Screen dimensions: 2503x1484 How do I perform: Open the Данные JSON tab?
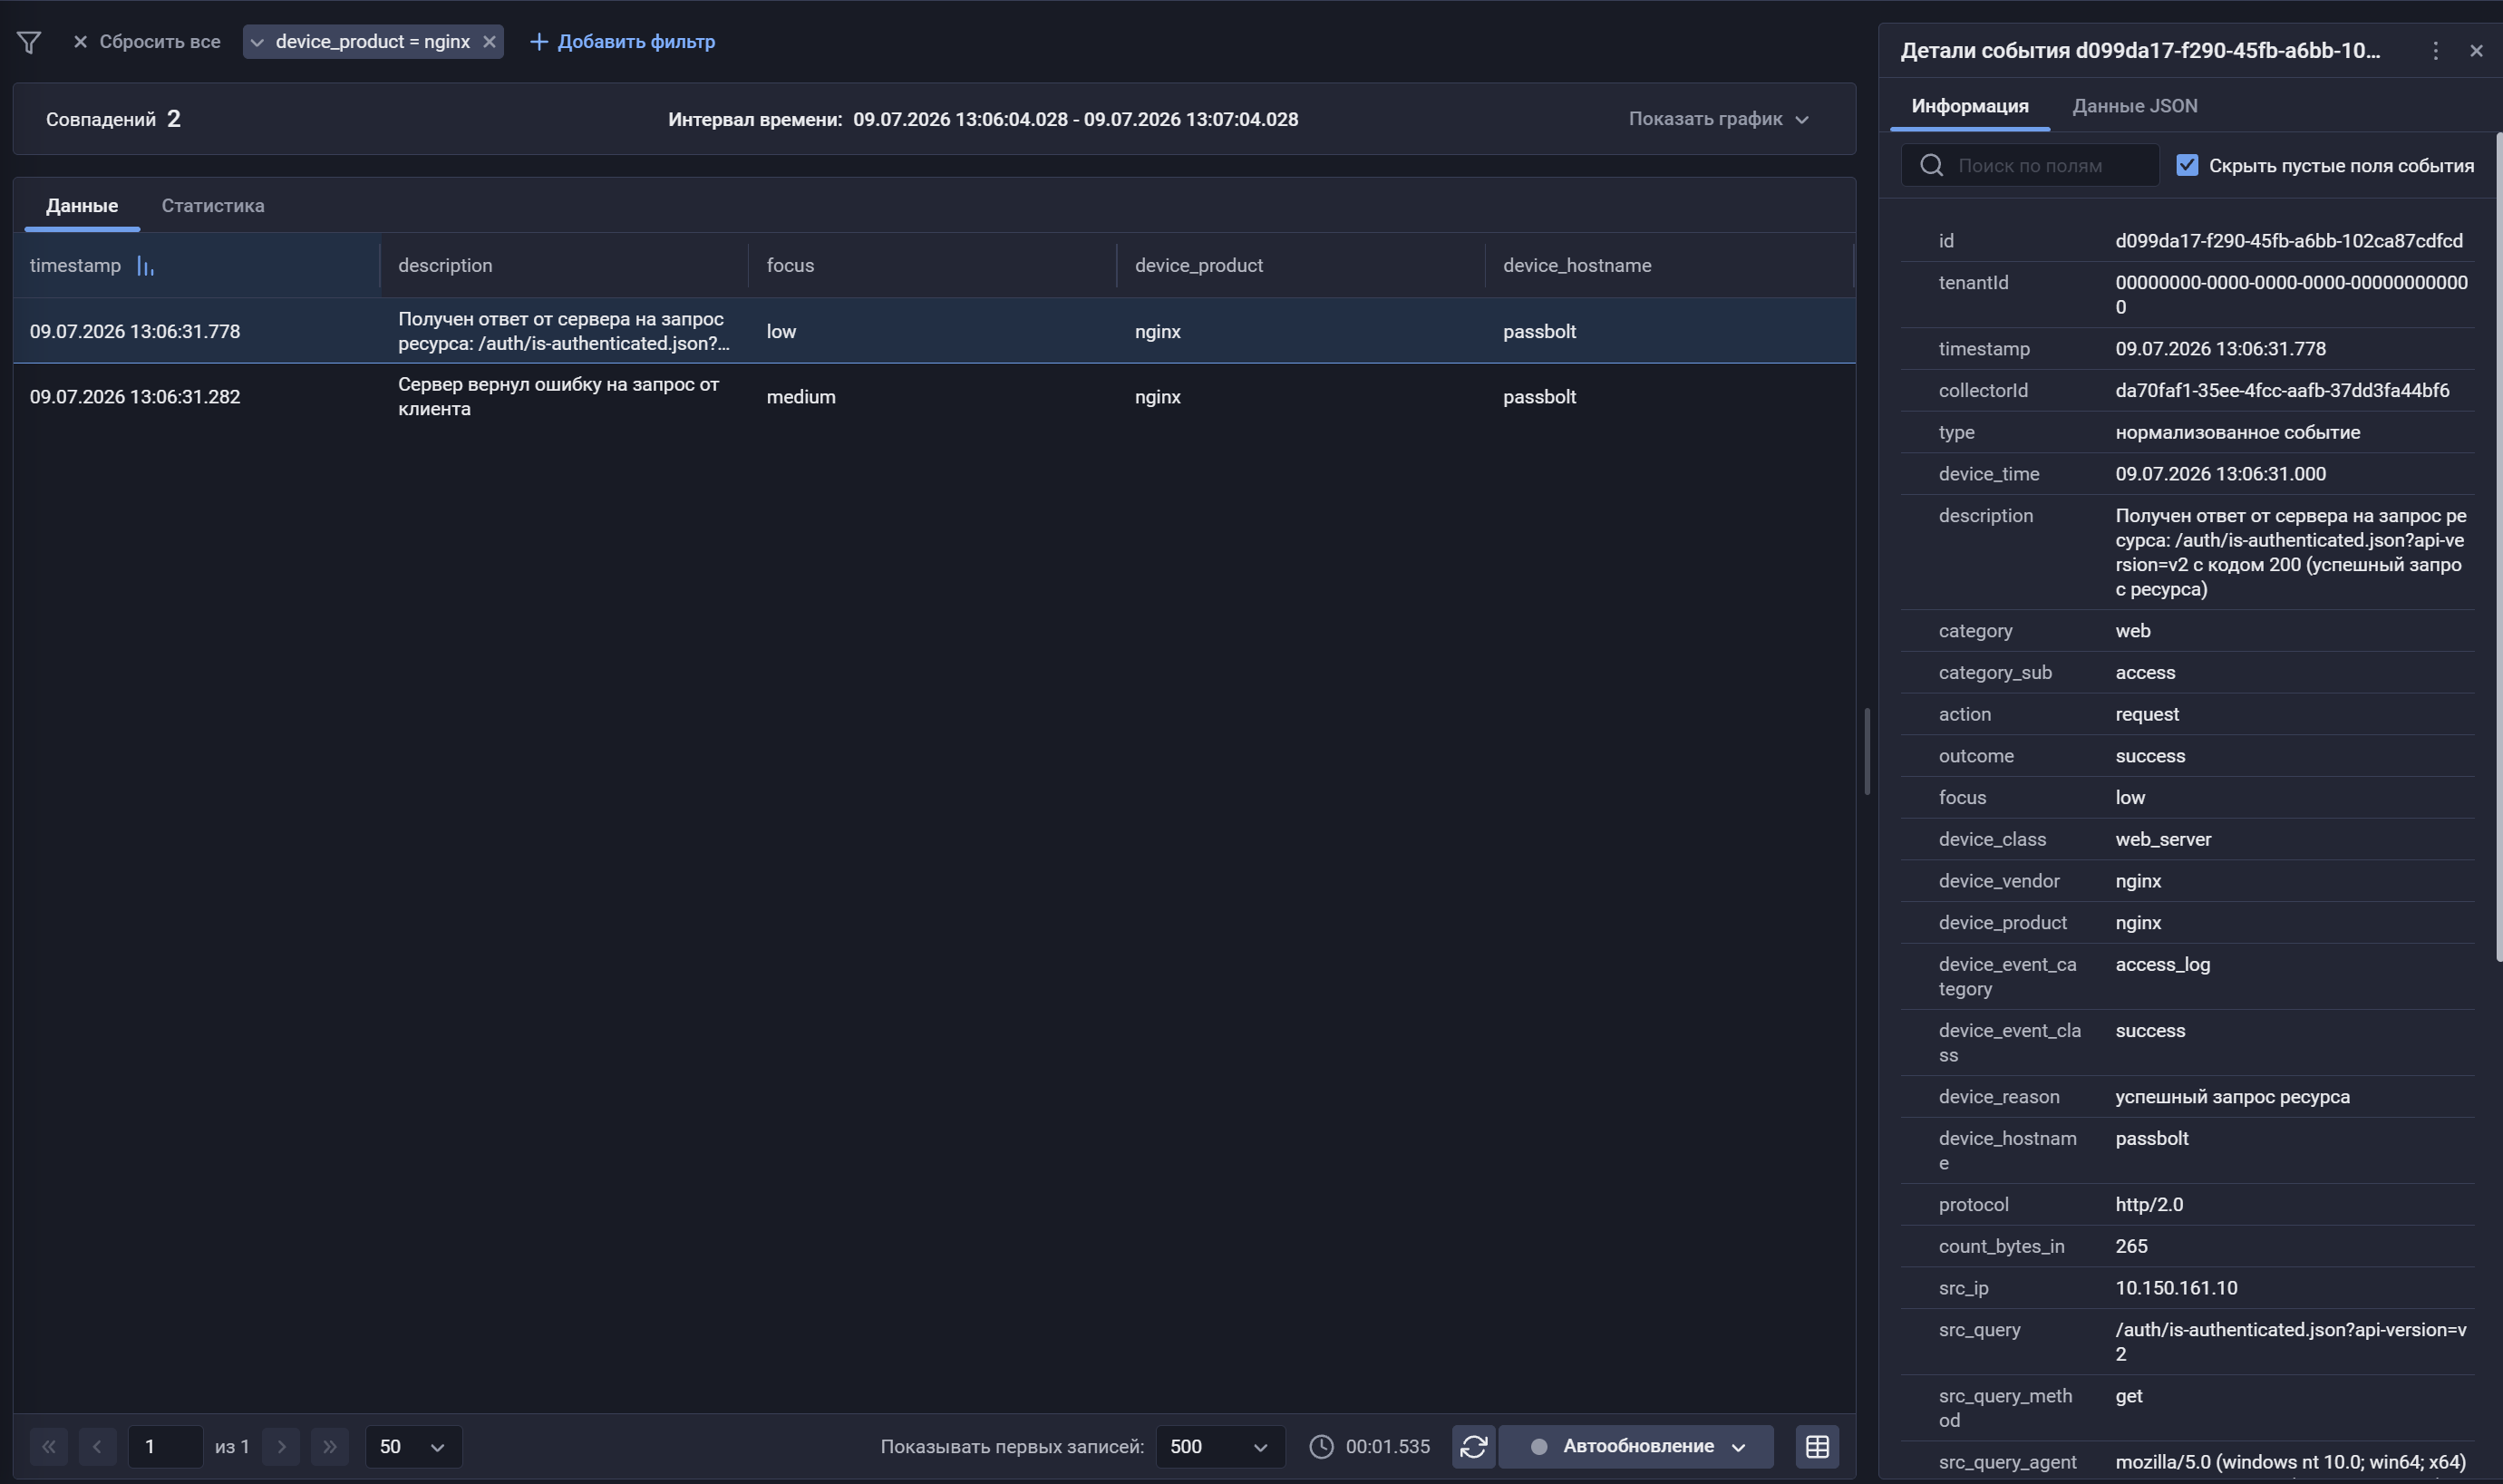2134,106
